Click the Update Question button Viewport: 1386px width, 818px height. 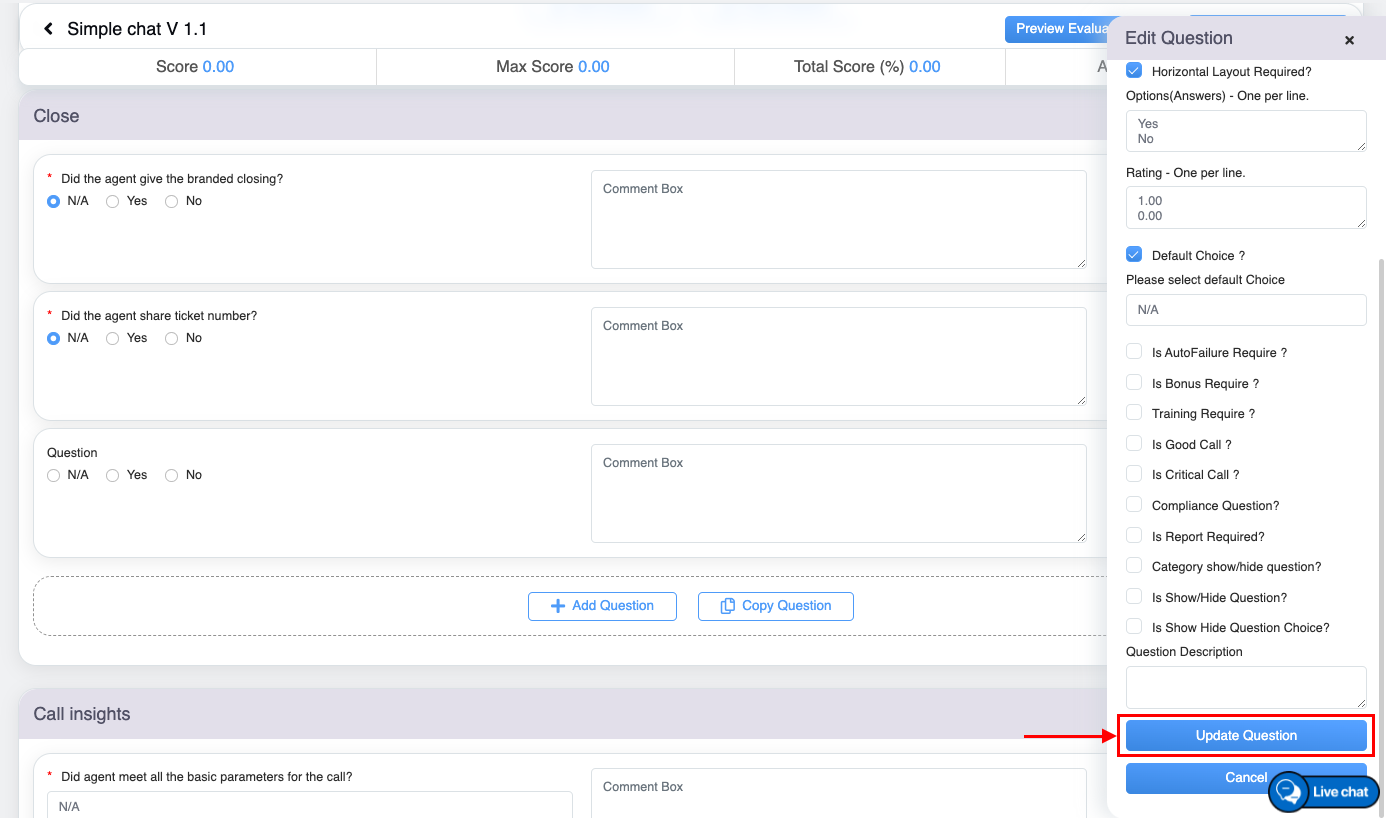click(x=1245, y=736)
